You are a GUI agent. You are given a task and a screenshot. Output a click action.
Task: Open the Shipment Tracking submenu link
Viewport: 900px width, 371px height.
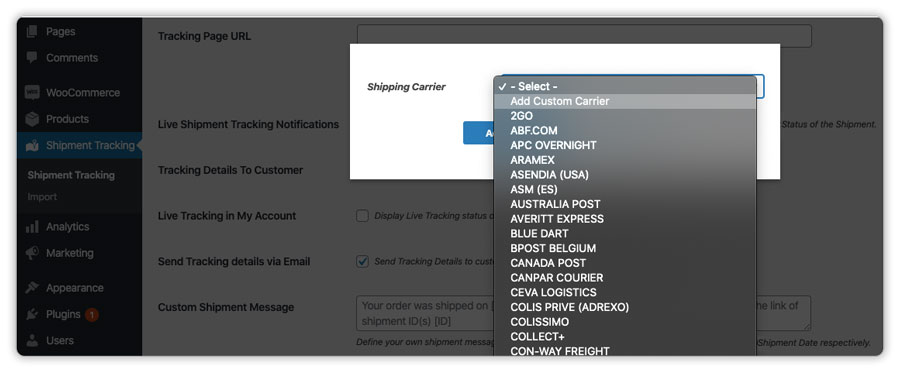click(x=71, y=175)
